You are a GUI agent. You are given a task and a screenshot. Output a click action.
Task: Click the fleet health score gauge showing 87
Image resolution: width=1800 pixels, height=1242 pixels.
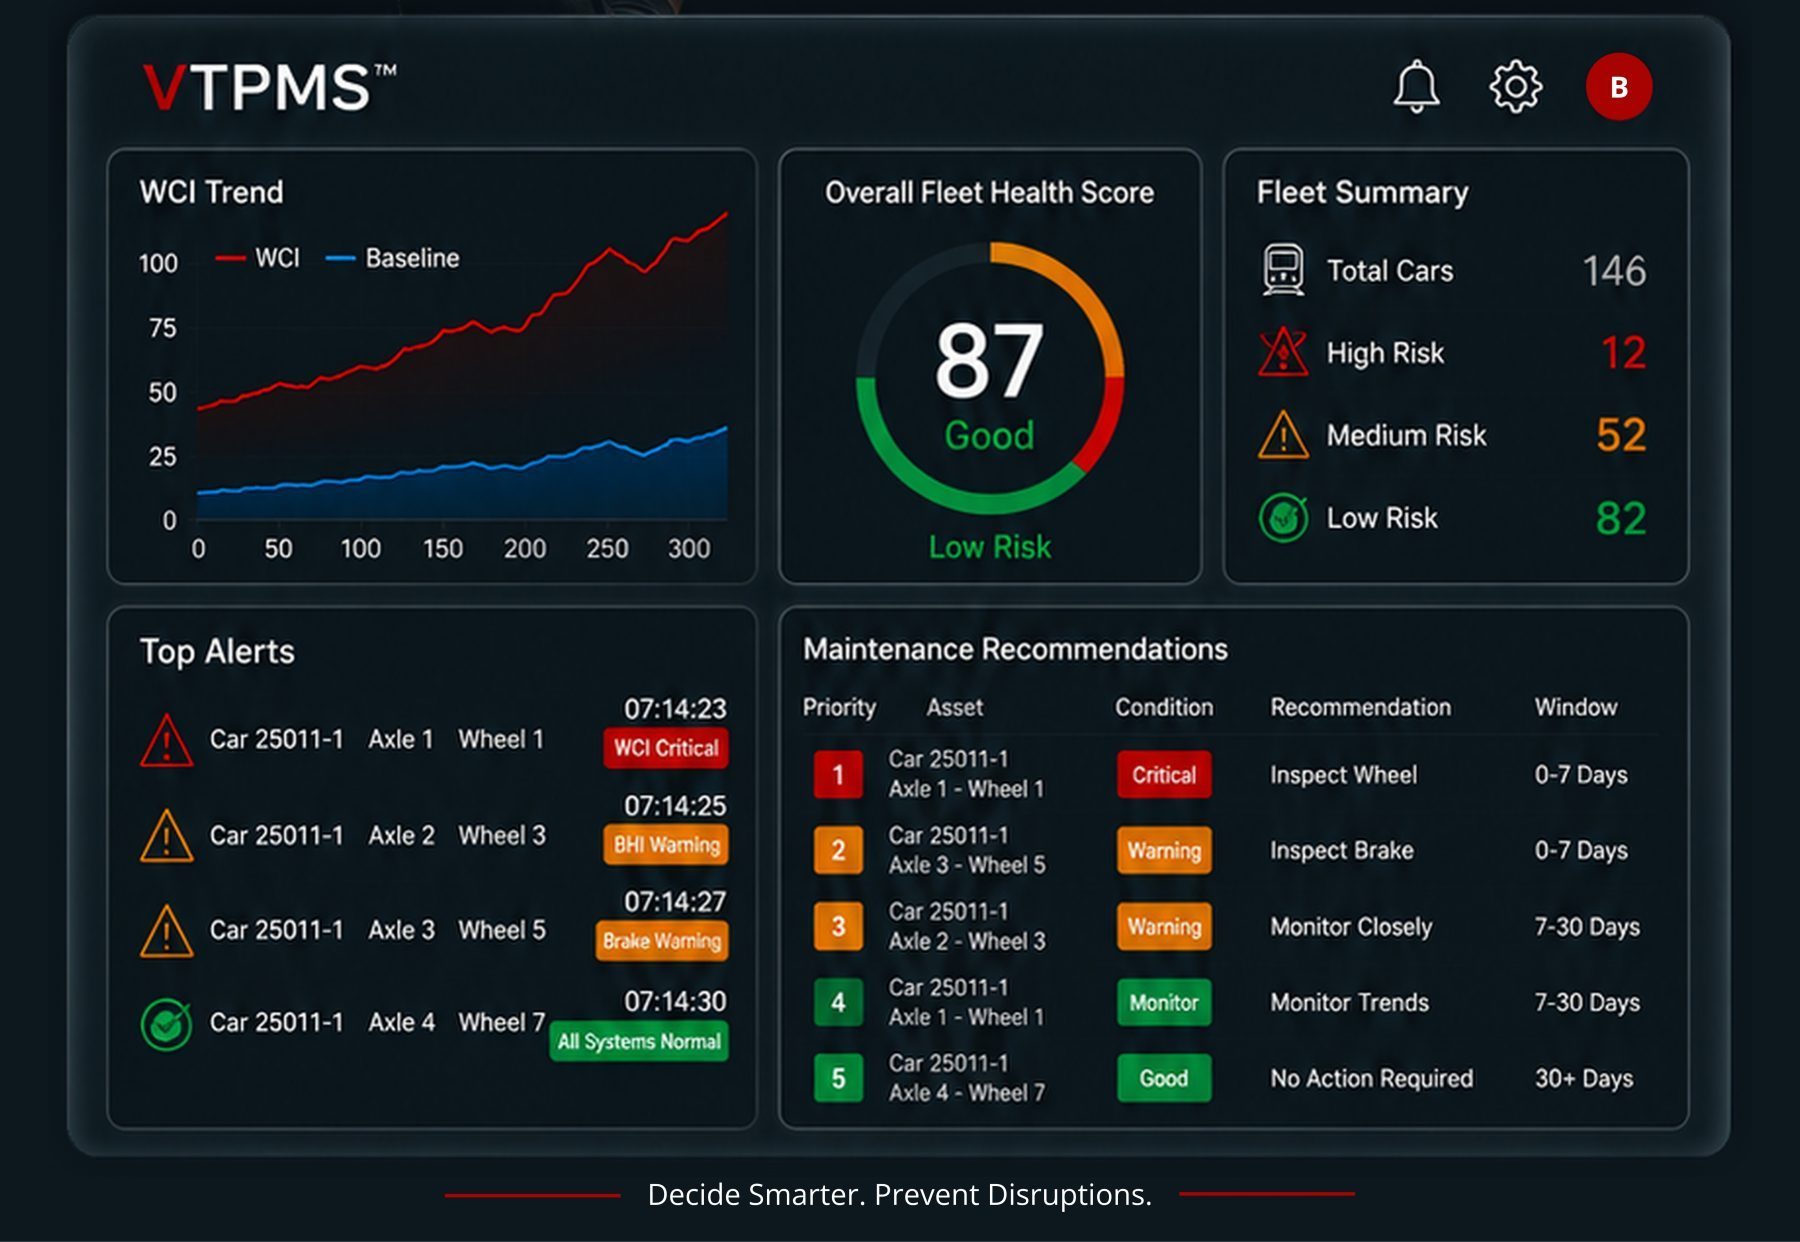point(990,378)
